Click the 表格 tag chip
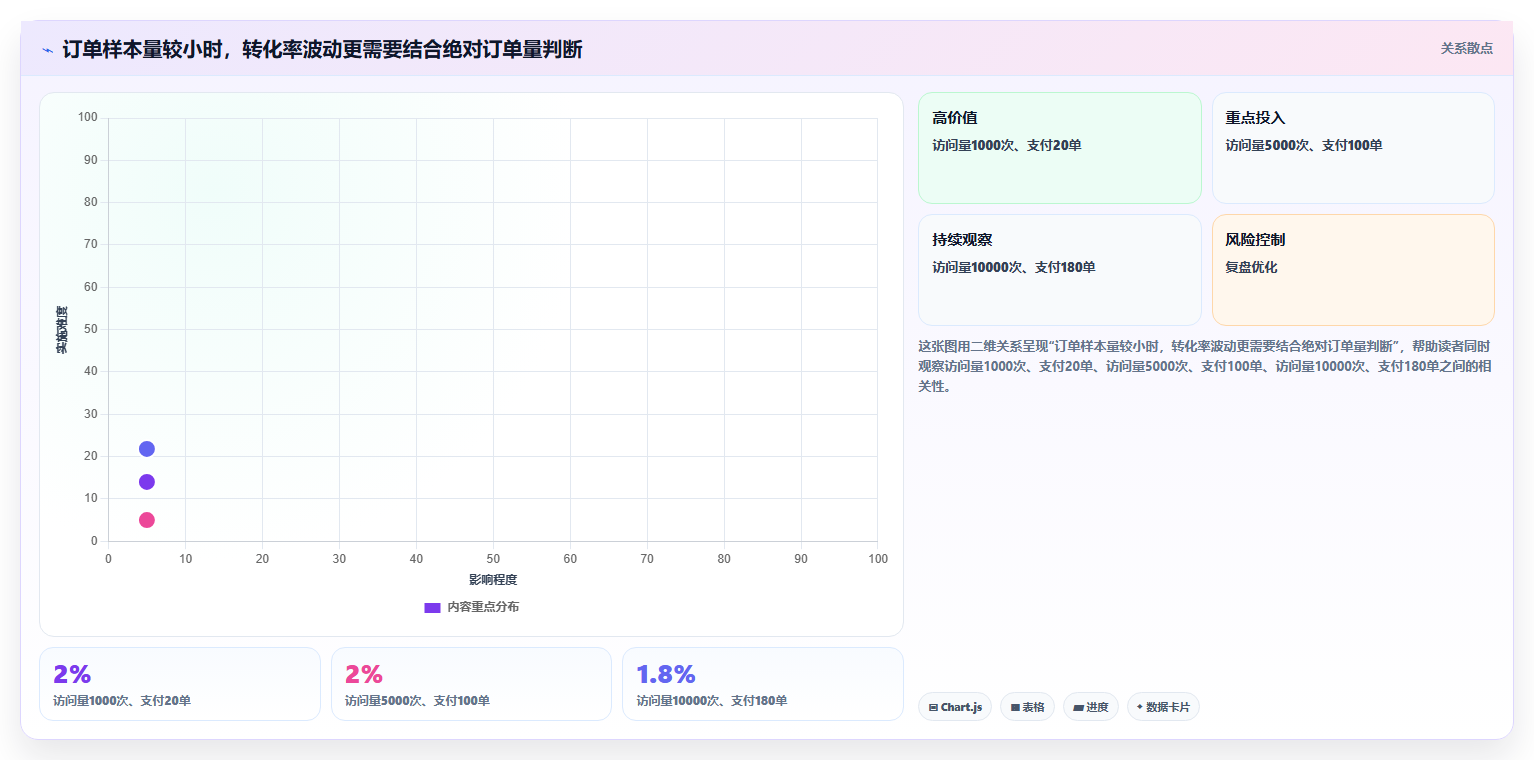The height and width of the screenshot is (760, 1534). pyautogui.click(x=1027, y=707)
